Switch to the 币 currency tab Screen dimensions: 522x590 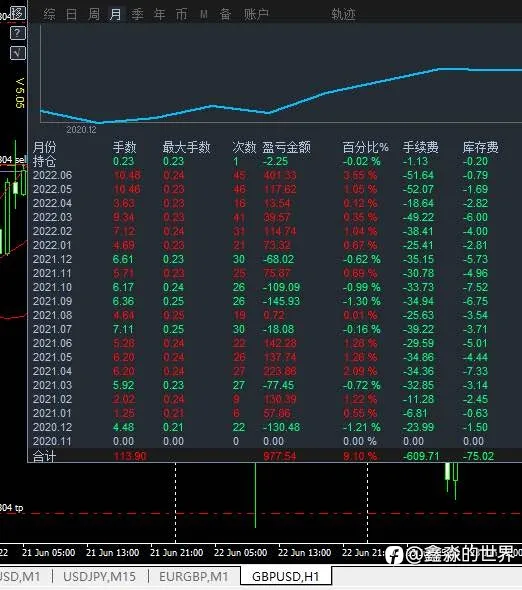tap(181, 14)
